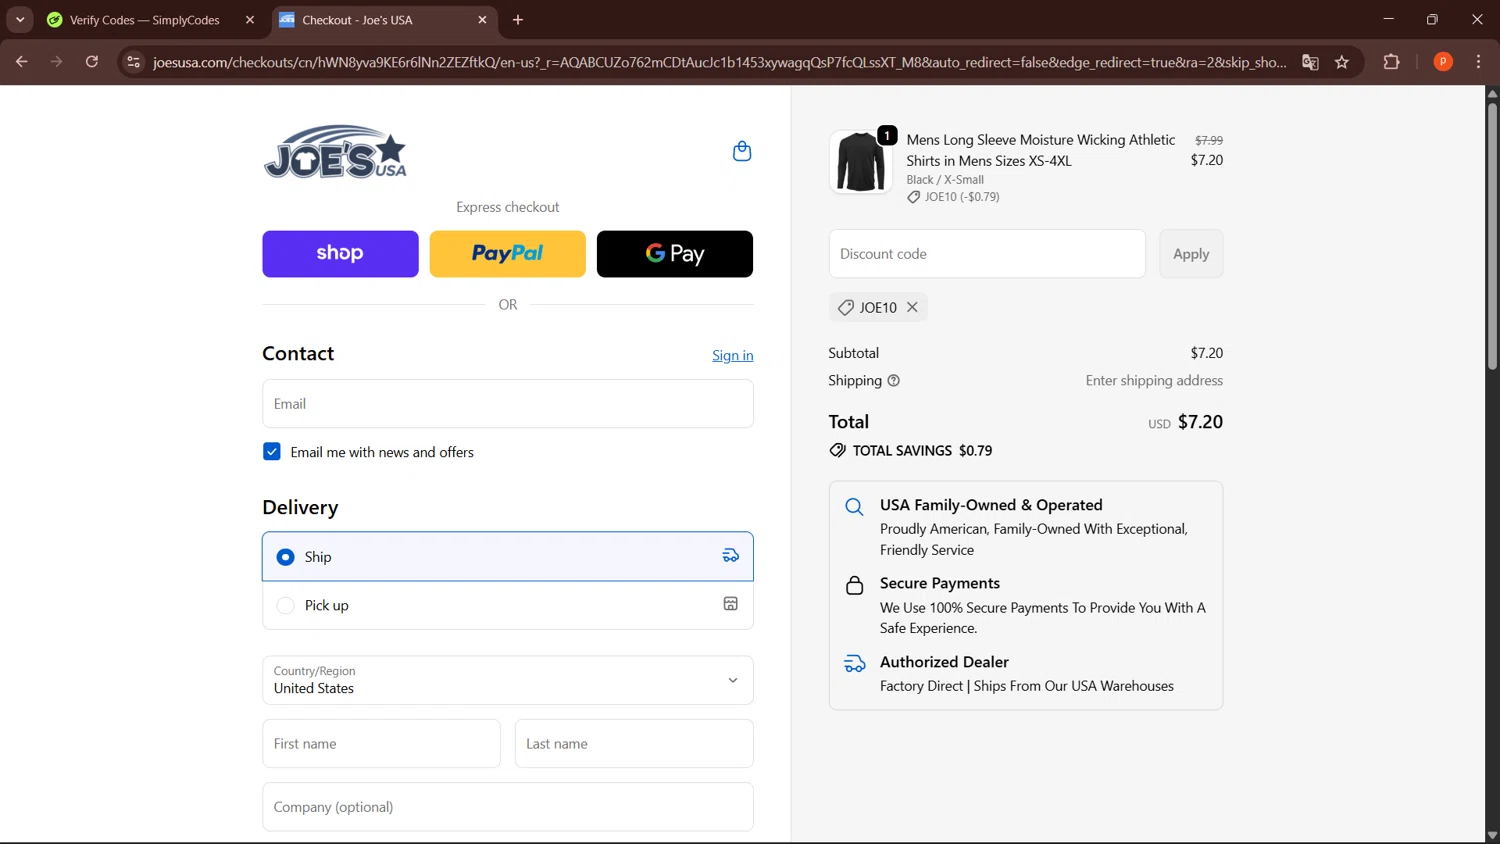
Task: Pay with PayPal express button
Action: (508, 254)
